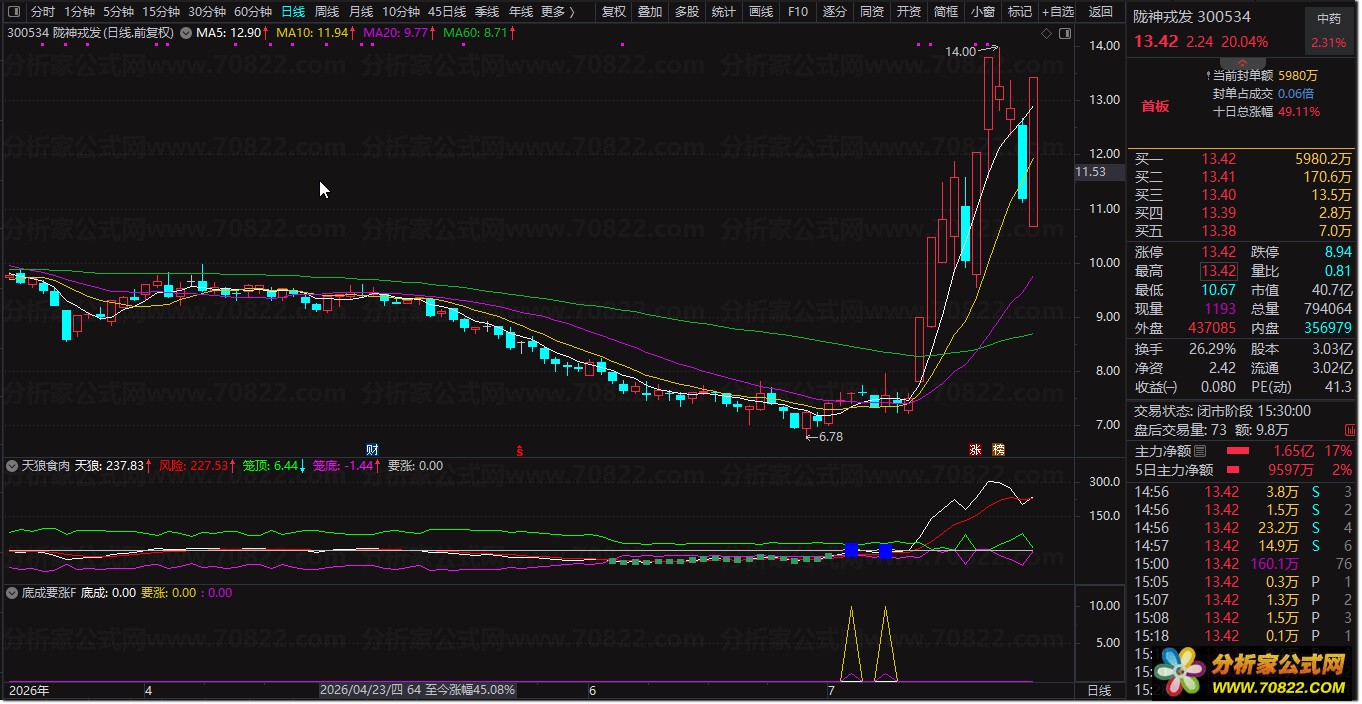Open the 中药 sector box
This screenshot has height=704, width=1362.
[1329, 30]
